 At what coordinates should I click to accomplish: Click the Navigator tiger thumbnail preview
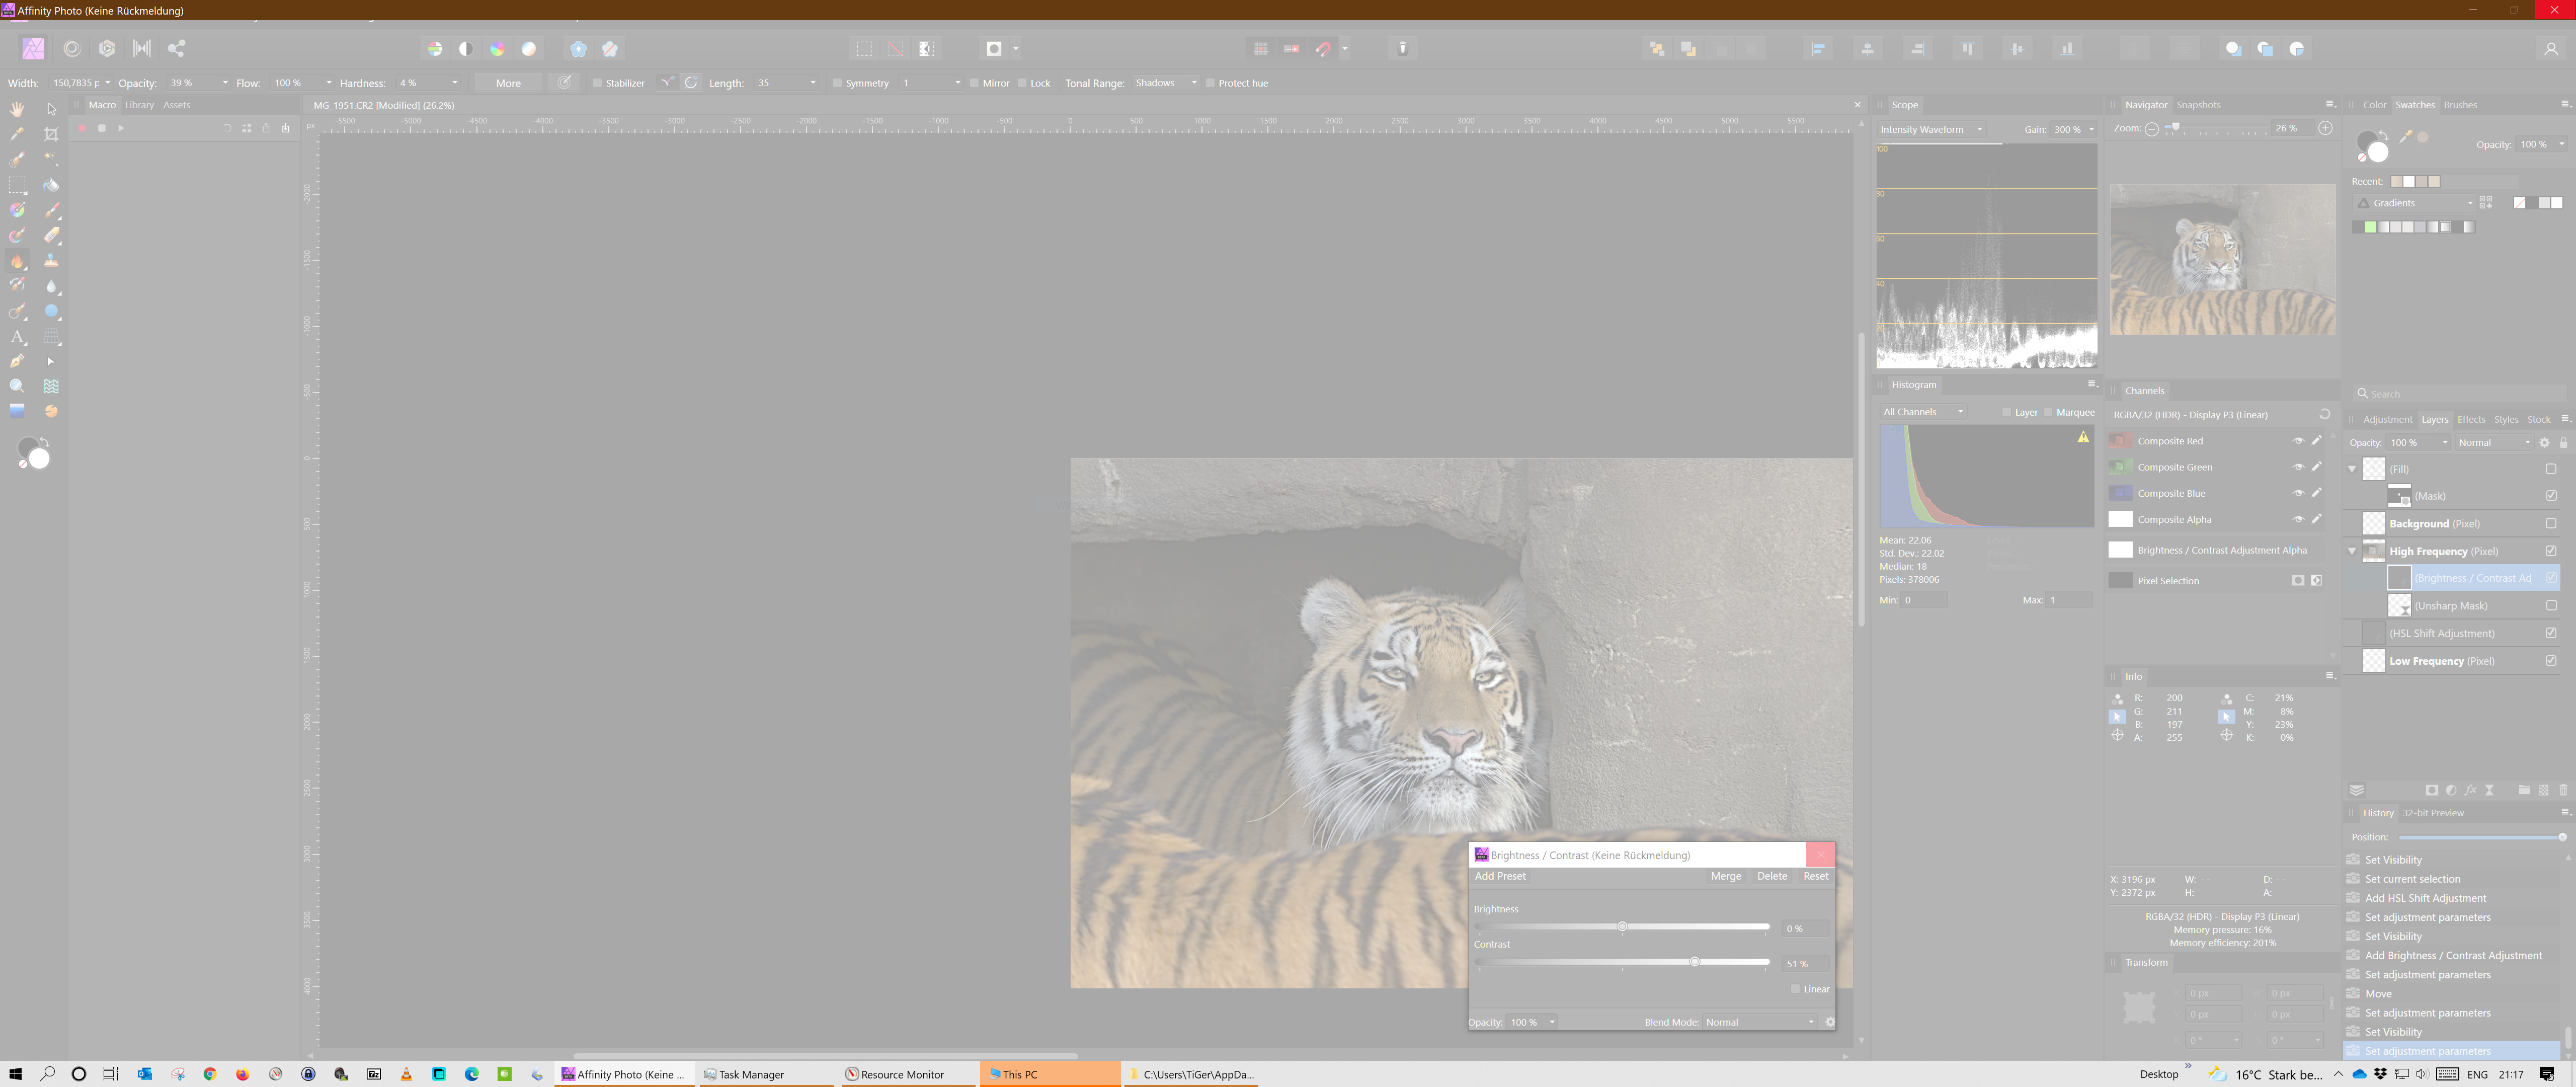click(x=2222, y=259)
